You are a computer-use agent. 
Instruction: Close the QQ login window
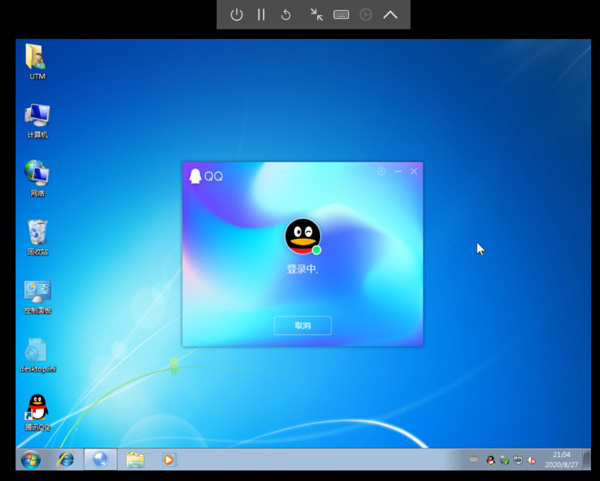(414, 171)
